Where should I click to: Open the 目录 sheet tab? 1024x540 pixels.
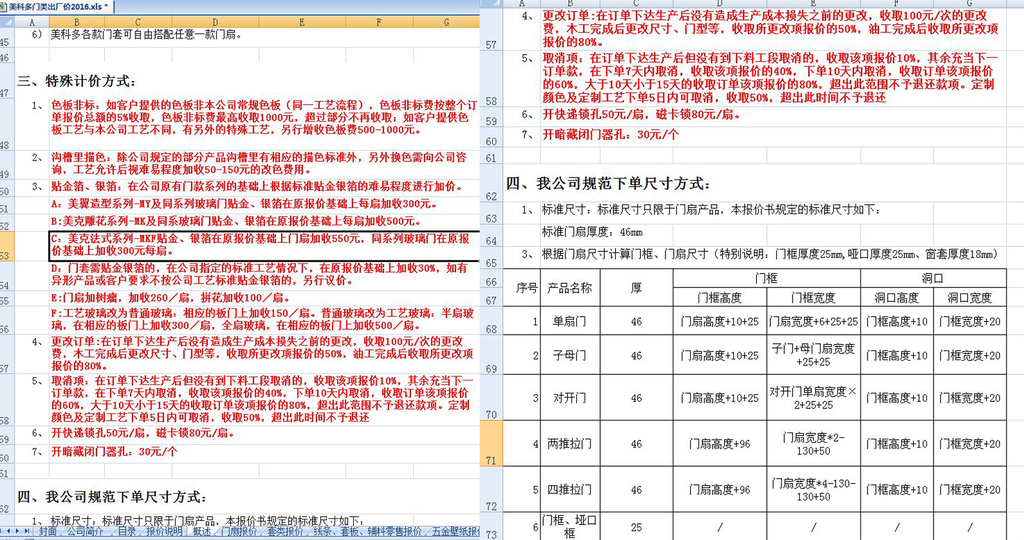click(127, 532)
